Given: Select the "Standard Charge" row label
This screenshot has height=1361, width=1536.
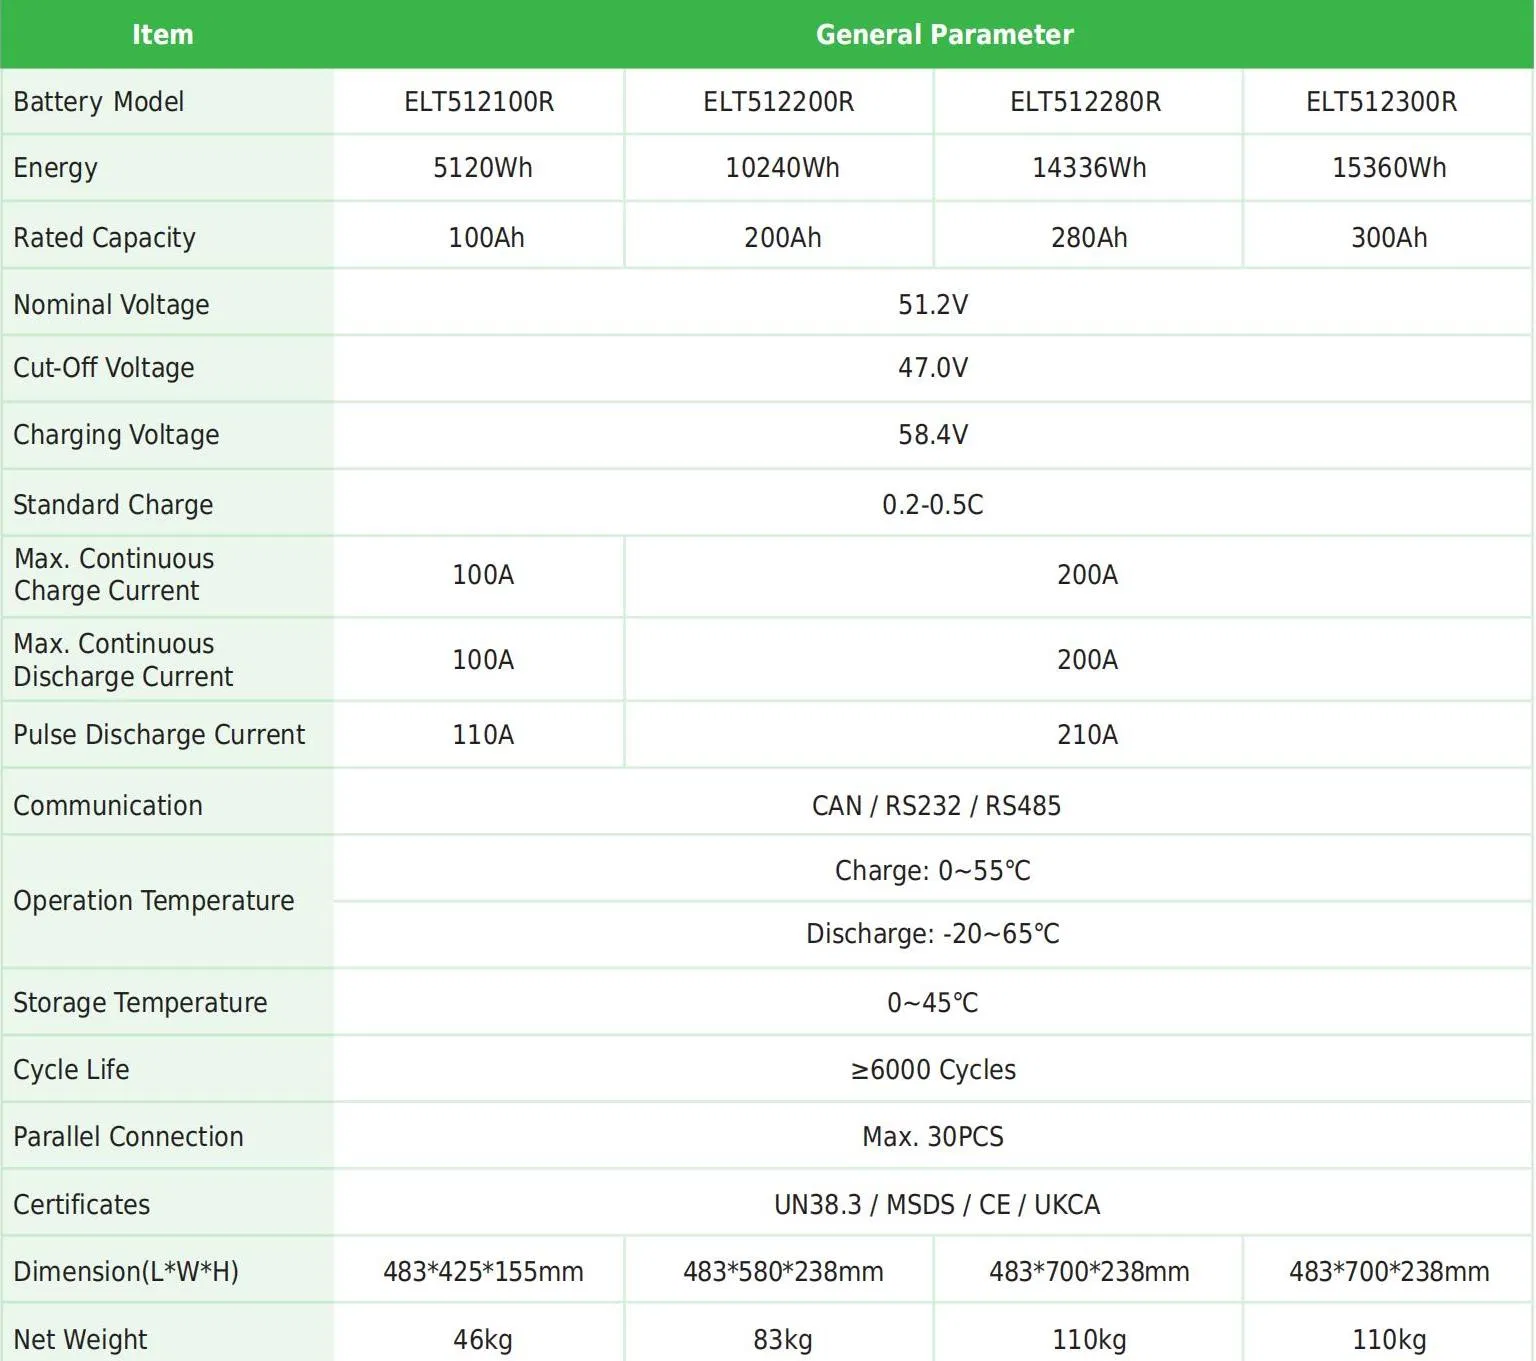Looking at the screenshot, I should click(x=113, y=505).
